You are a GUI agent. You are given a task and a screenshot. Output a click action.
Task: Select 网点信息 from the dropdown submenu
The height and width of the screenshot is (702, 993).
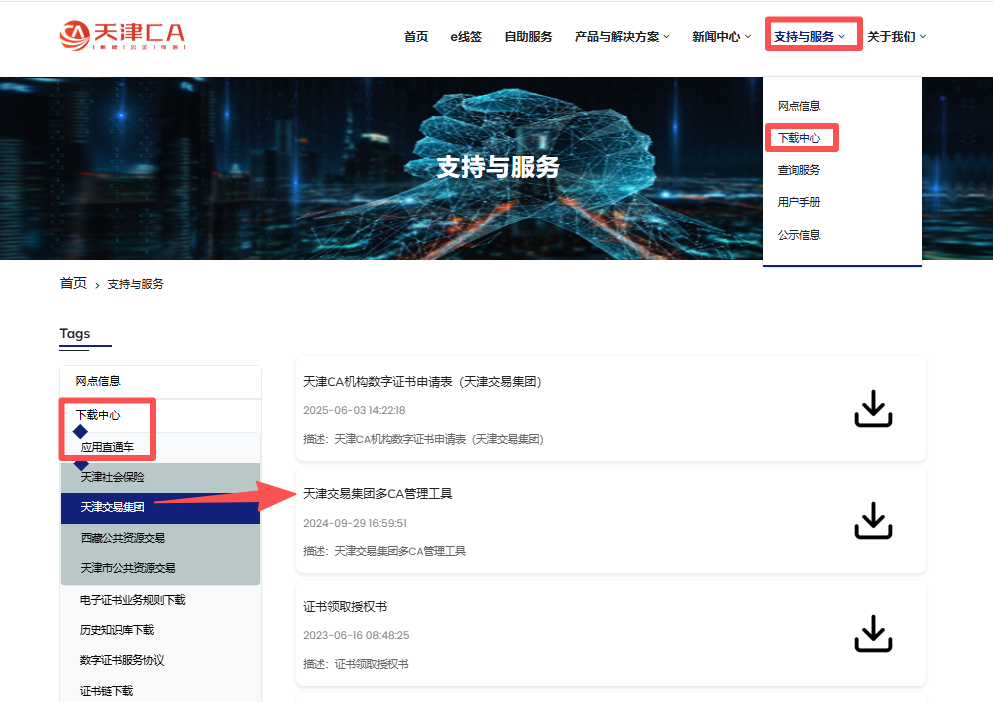799,106
